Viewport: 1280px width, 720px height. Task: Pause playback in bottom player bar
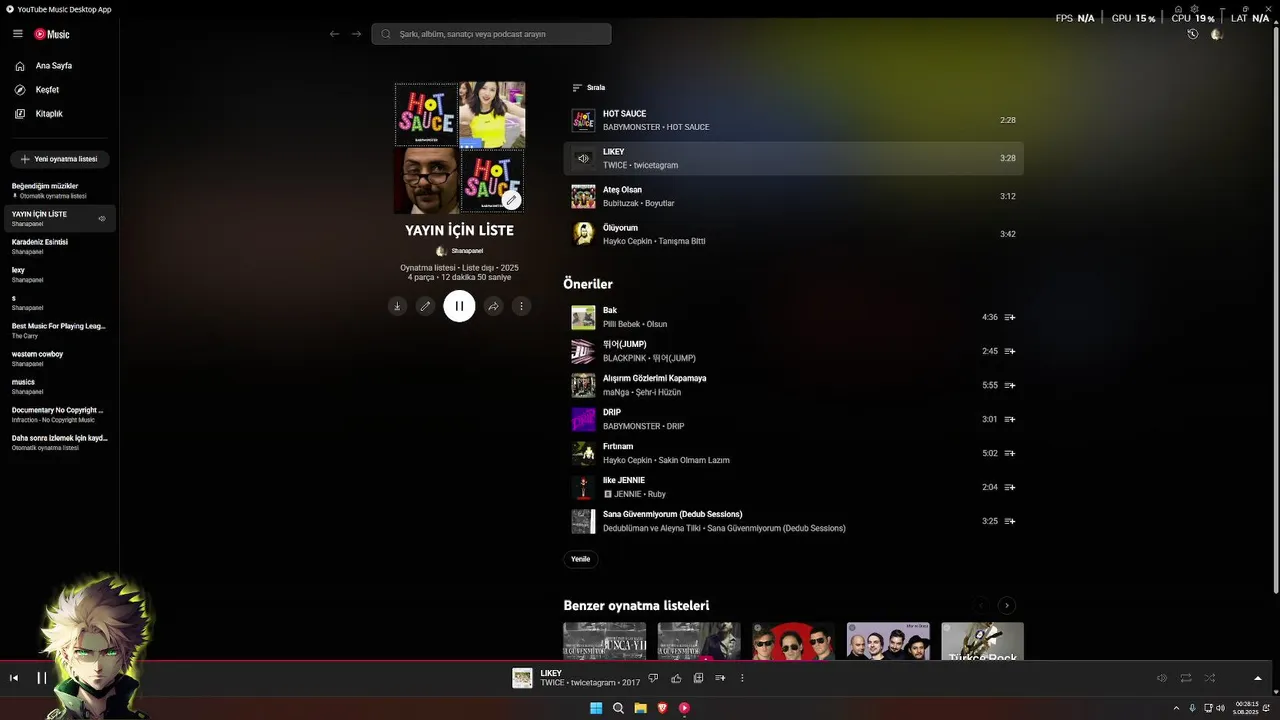tap(42, 678)
